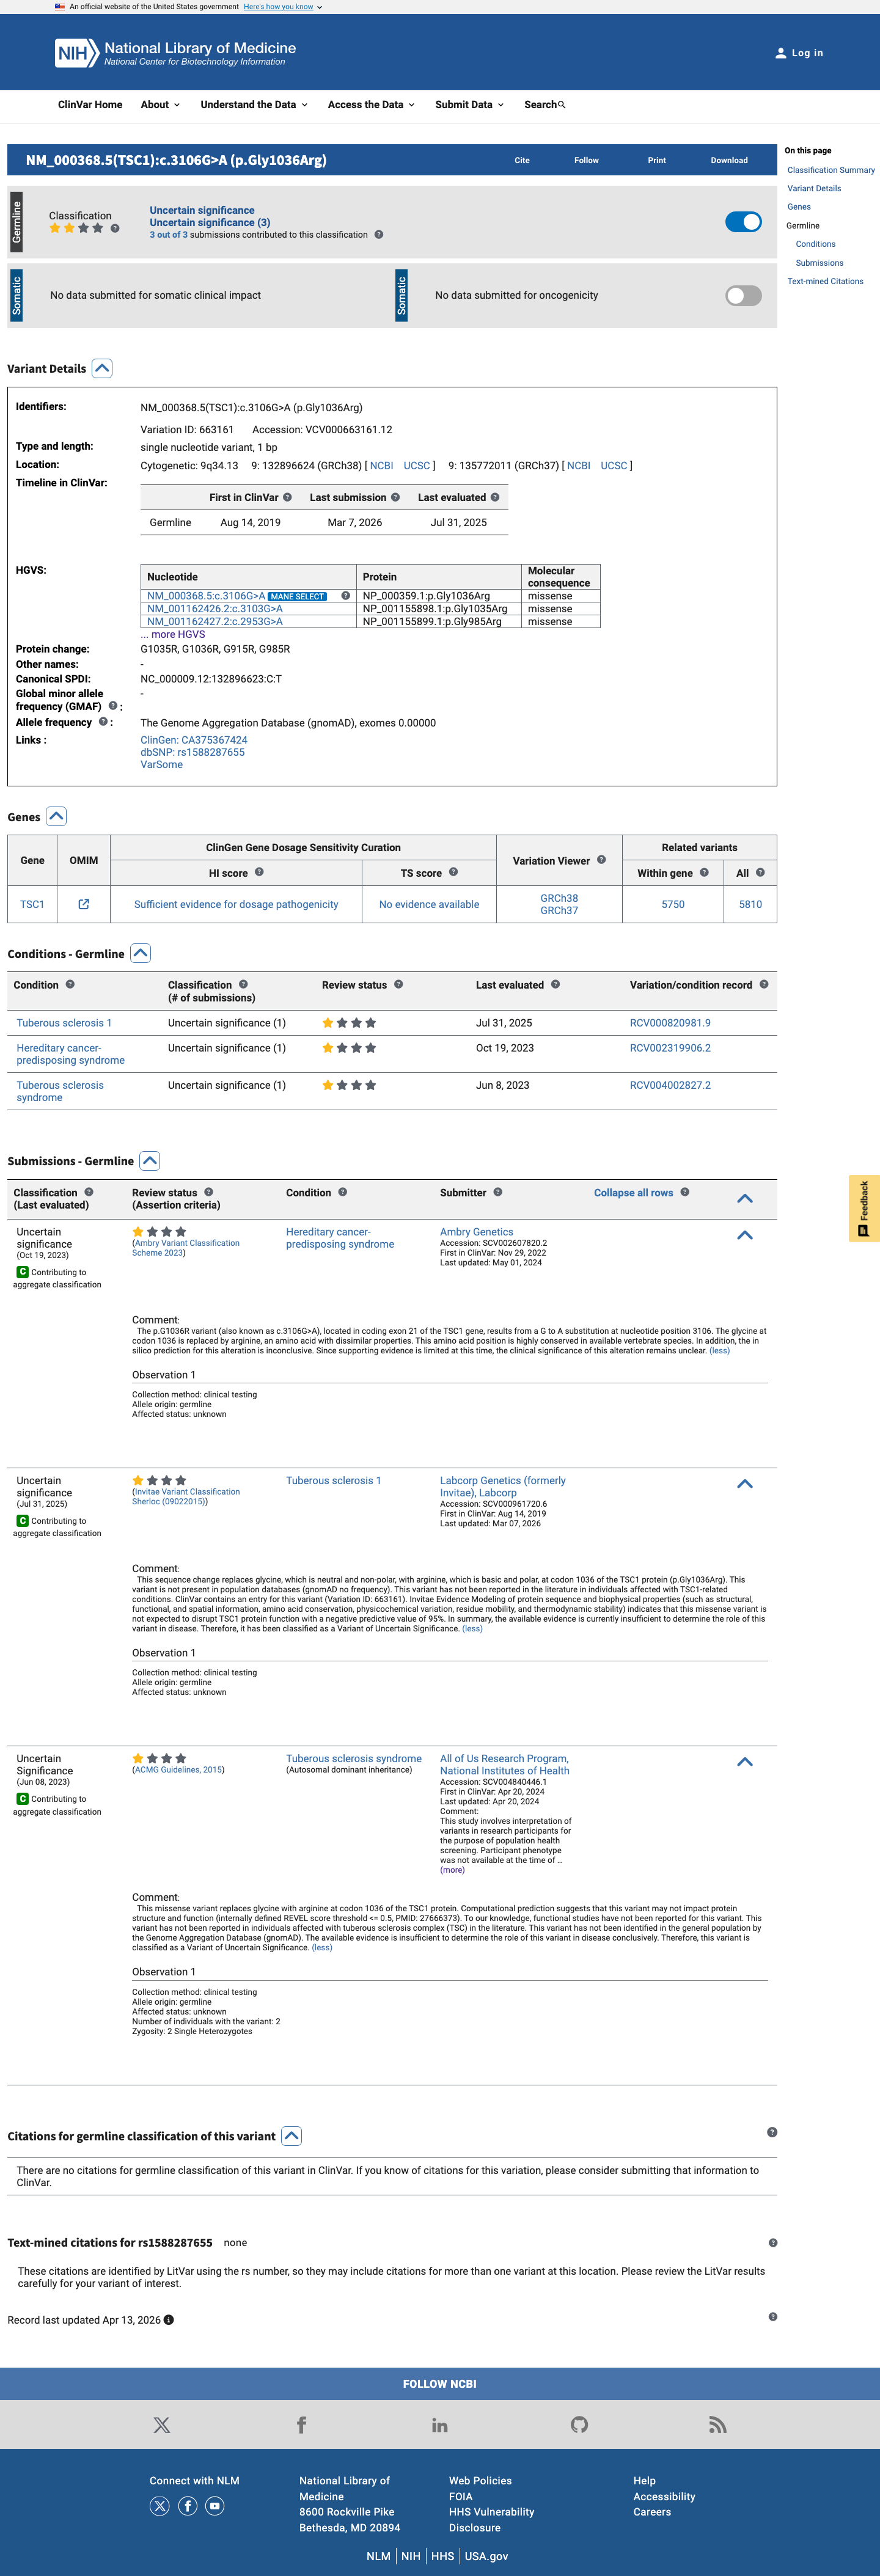
Task: Toggle the Somatic classification switch
Action: pyautogui.click(x=743, y=295)
